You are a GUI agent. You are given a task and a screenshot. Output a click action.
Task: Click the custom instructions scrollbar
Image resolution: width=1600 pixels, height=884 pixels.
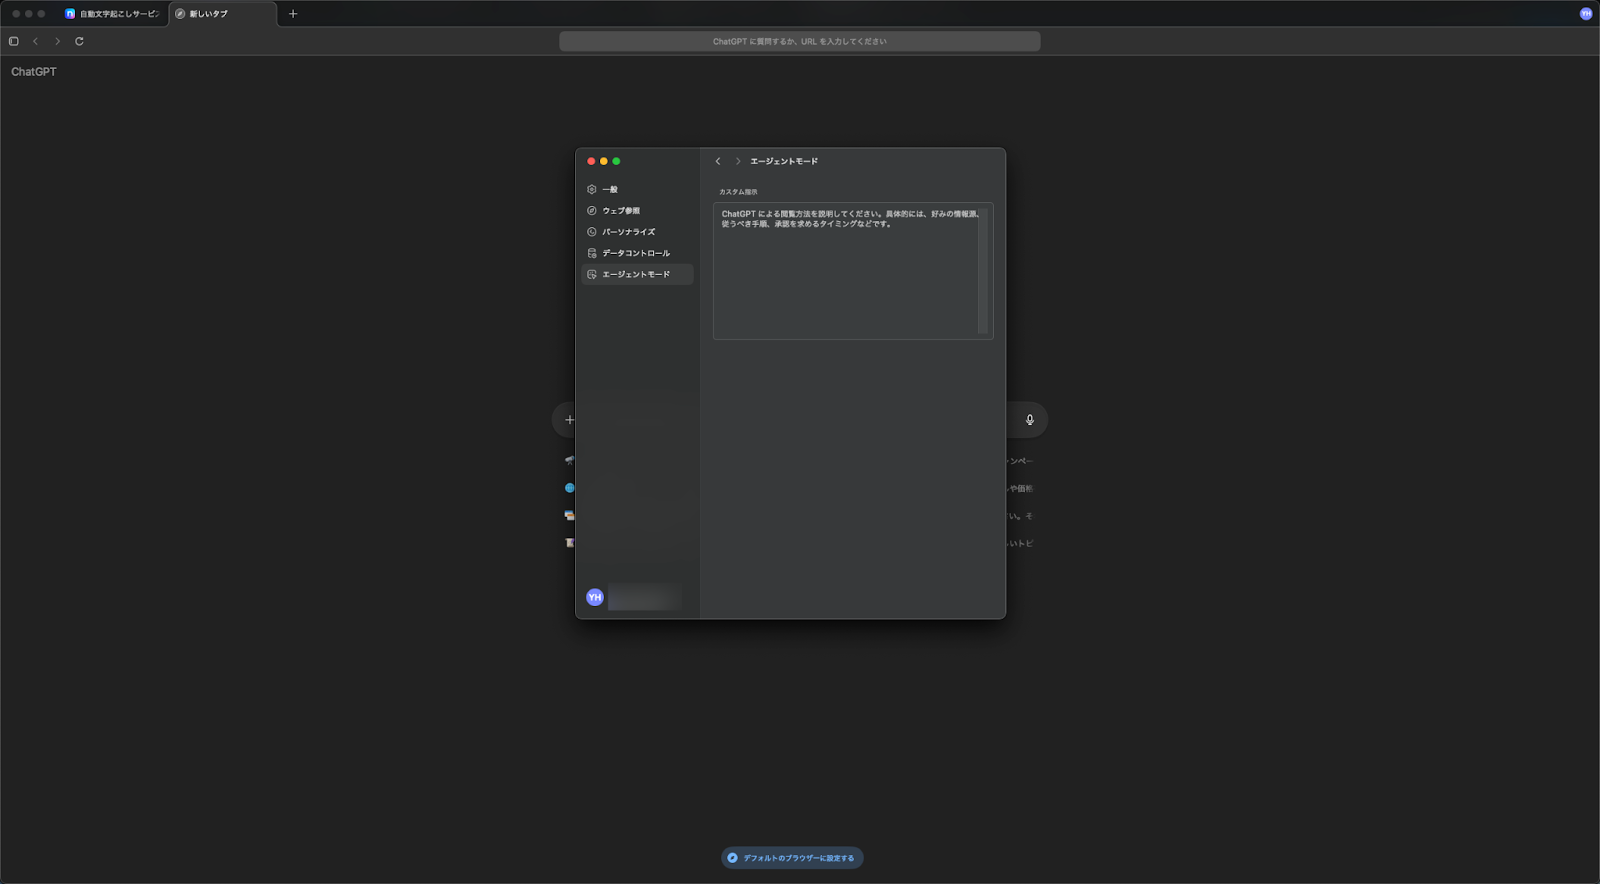pyautogui.click(x=982, y=271)
